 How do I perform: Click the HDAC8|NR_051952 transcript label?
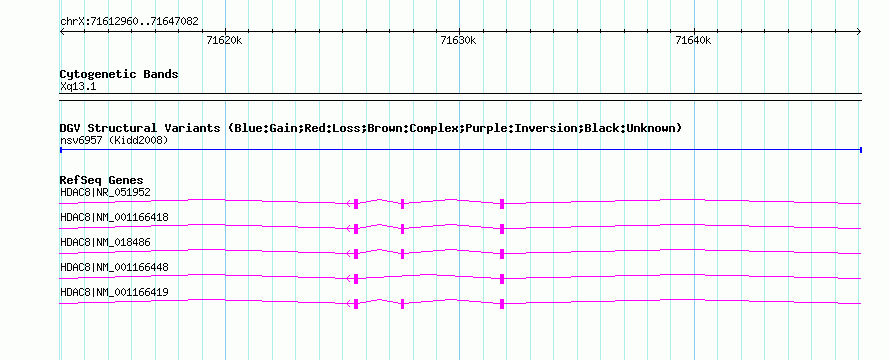(x=105, y=192)
